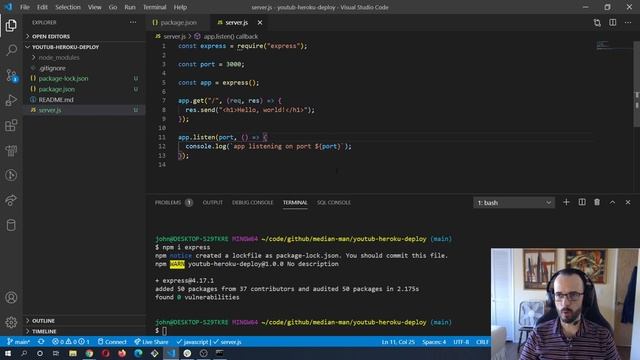The image size is (640, 360).
Task: Open File Explorer from the taskbar
Action: click(x=73, y=353)
